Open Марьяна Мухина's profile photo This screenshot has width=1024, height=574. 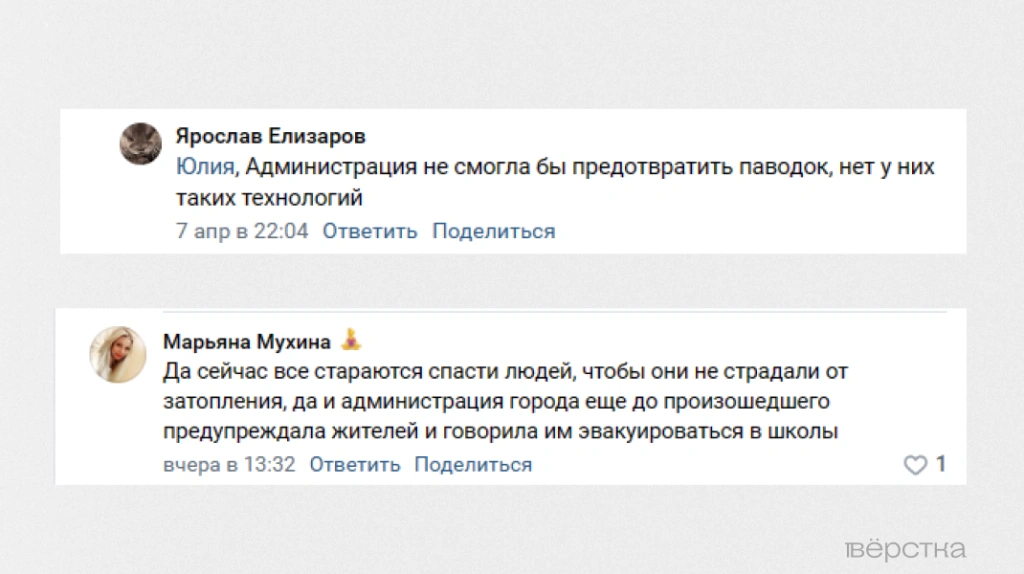coord(118,354)
